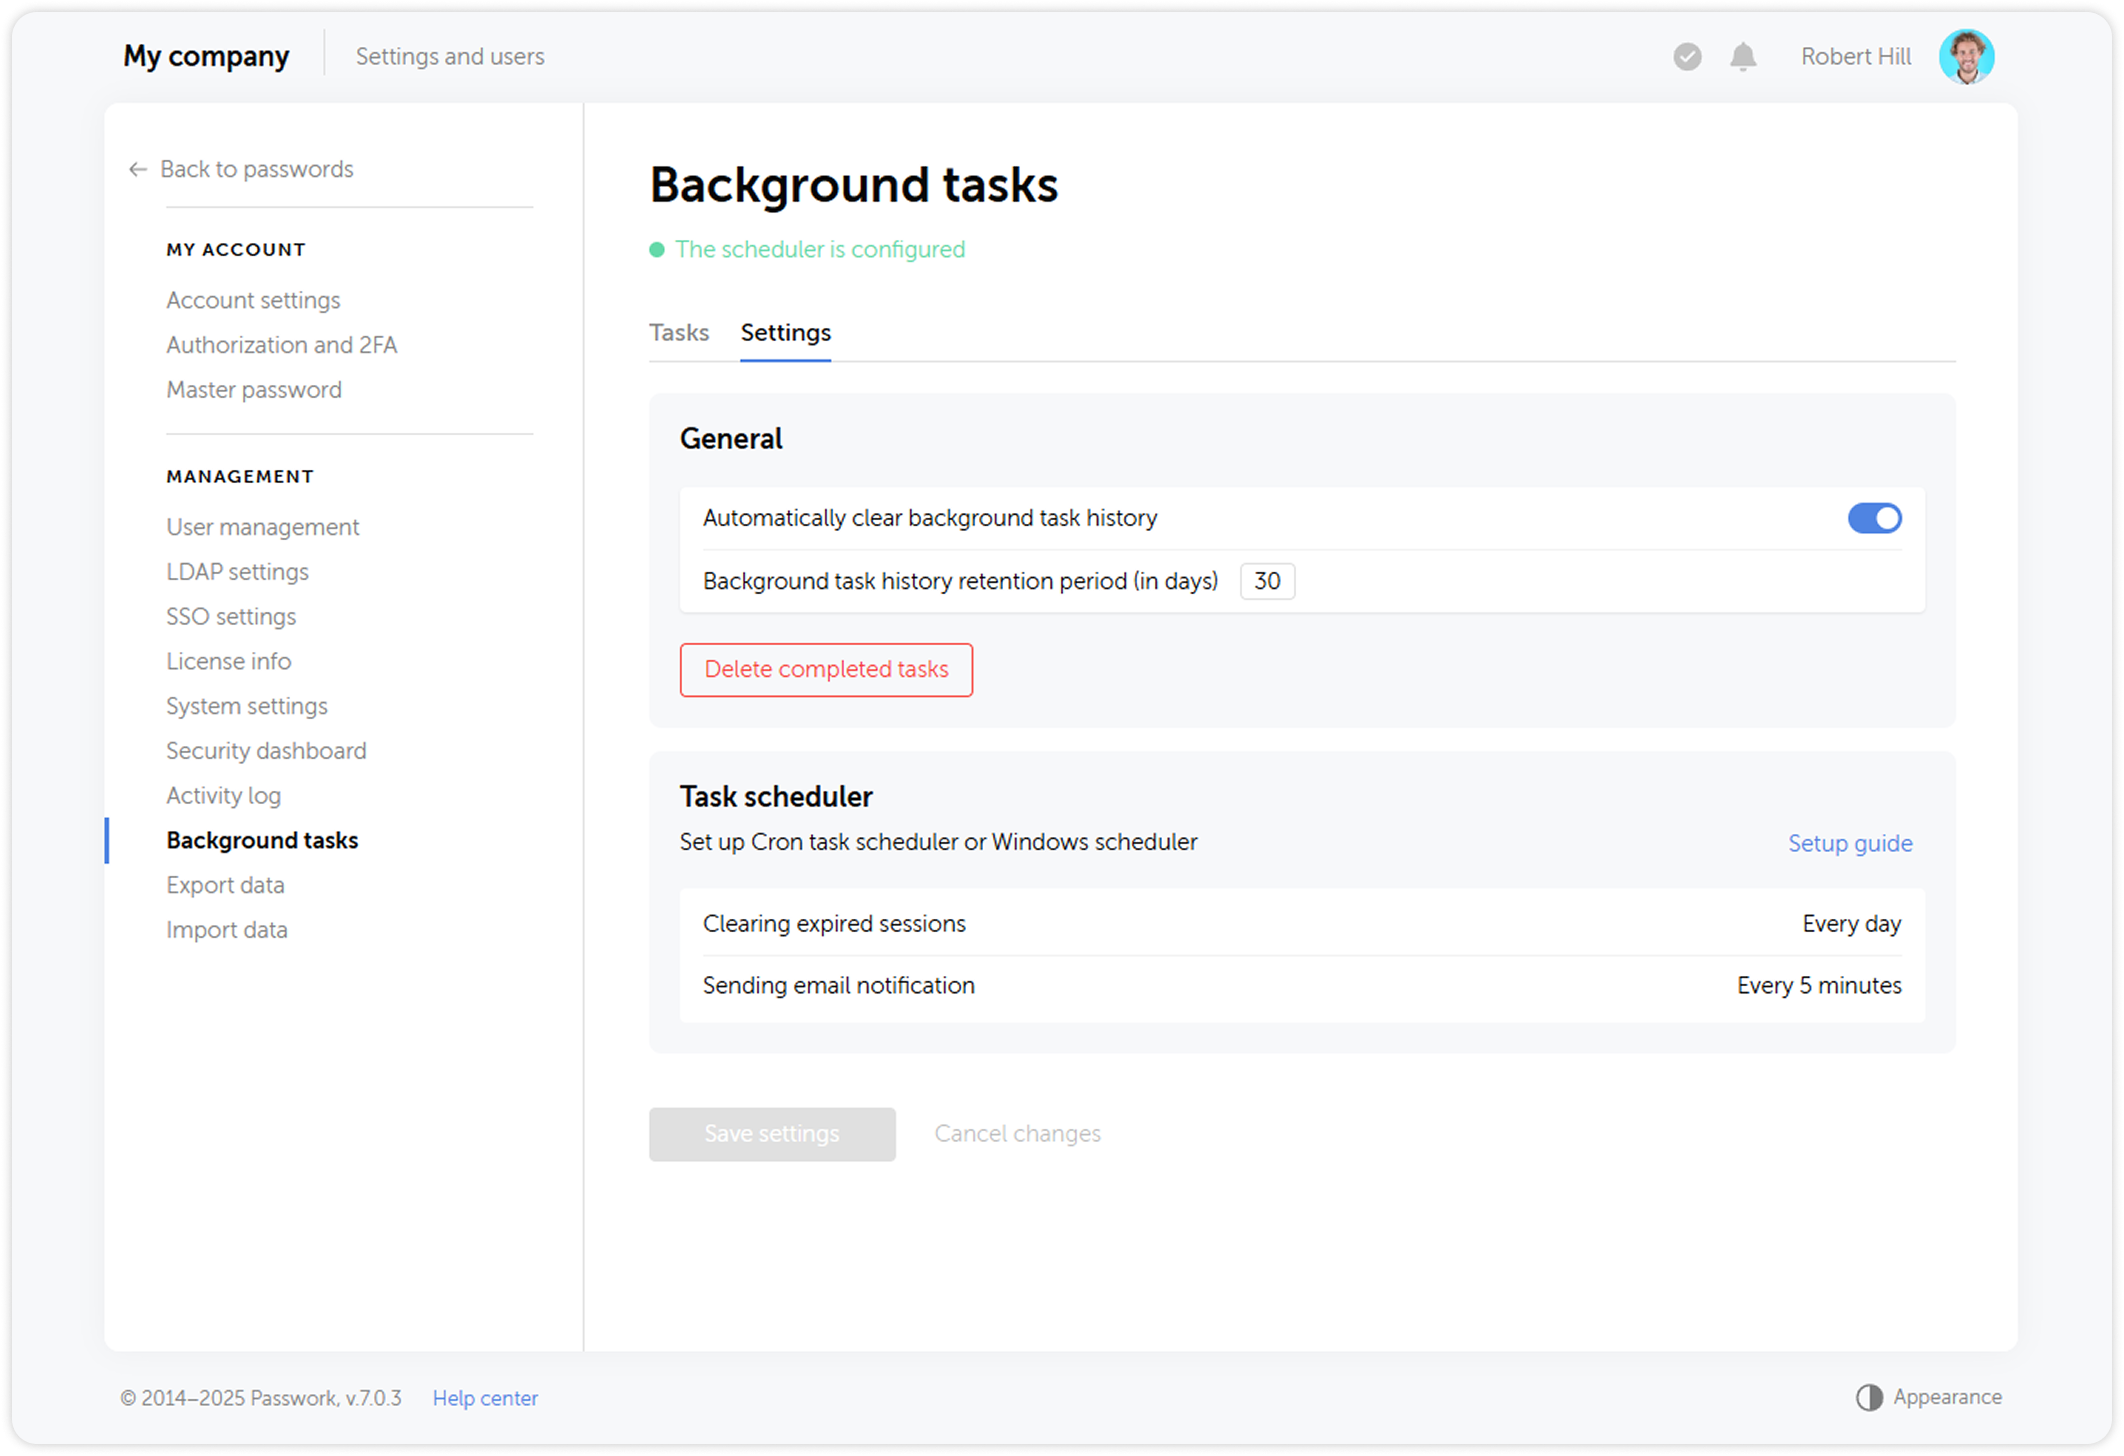Click the Save settings button
Viewport: 2124px width, 1456px height.
[772, 1134]
